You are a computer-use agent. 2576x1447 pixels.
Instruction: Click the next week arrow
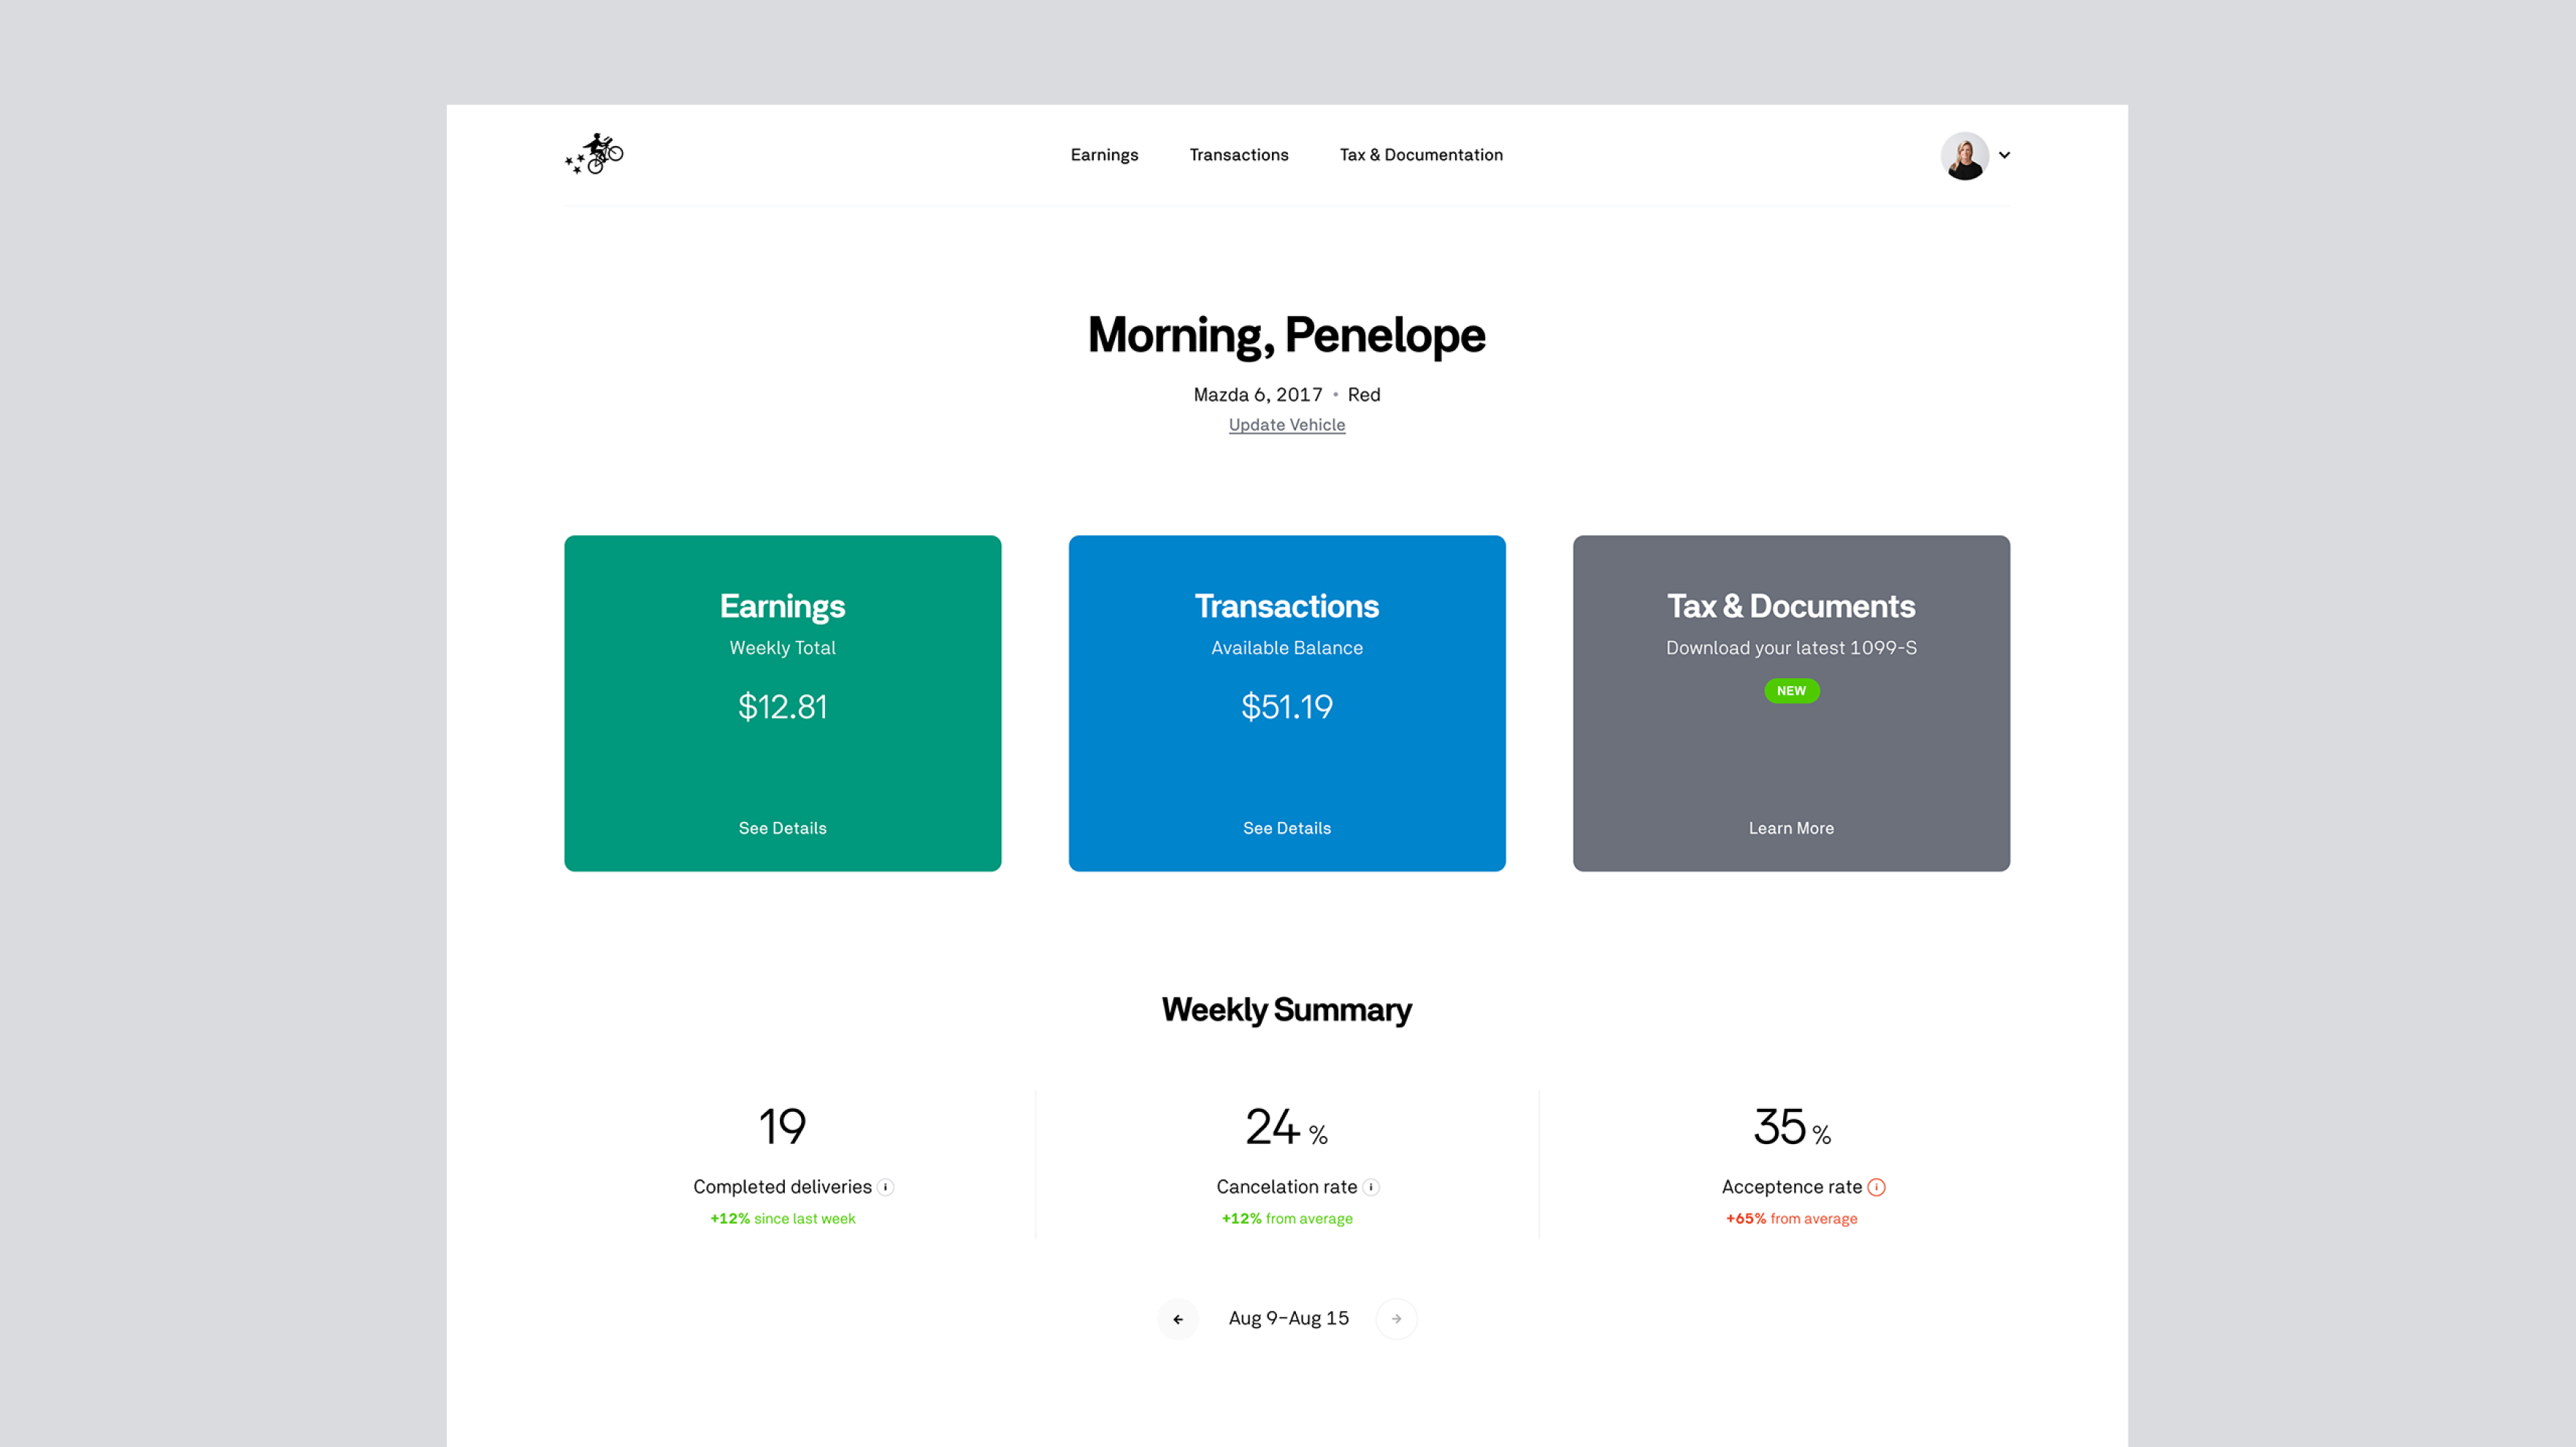tap(1397, 1318)
